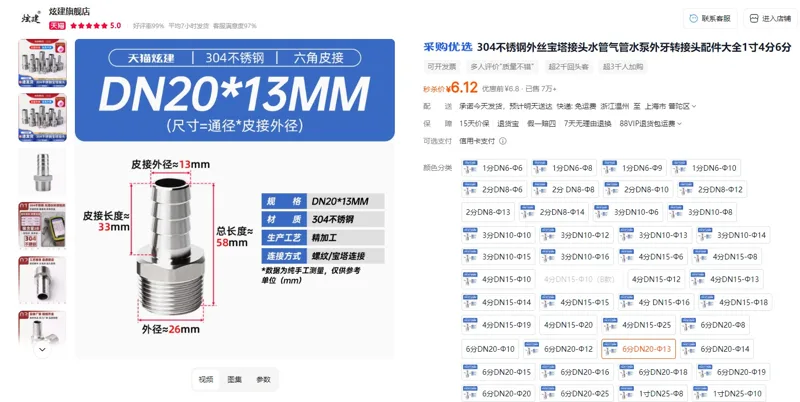Pick the 4分DN15-Φ12 size
Viewport: 800px width, 402px height.
click(x=656, y=279)
